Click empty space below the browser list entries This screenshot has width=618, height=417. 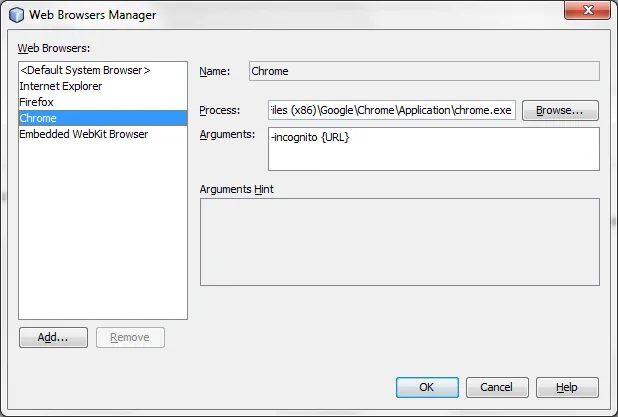pos(103,230)
